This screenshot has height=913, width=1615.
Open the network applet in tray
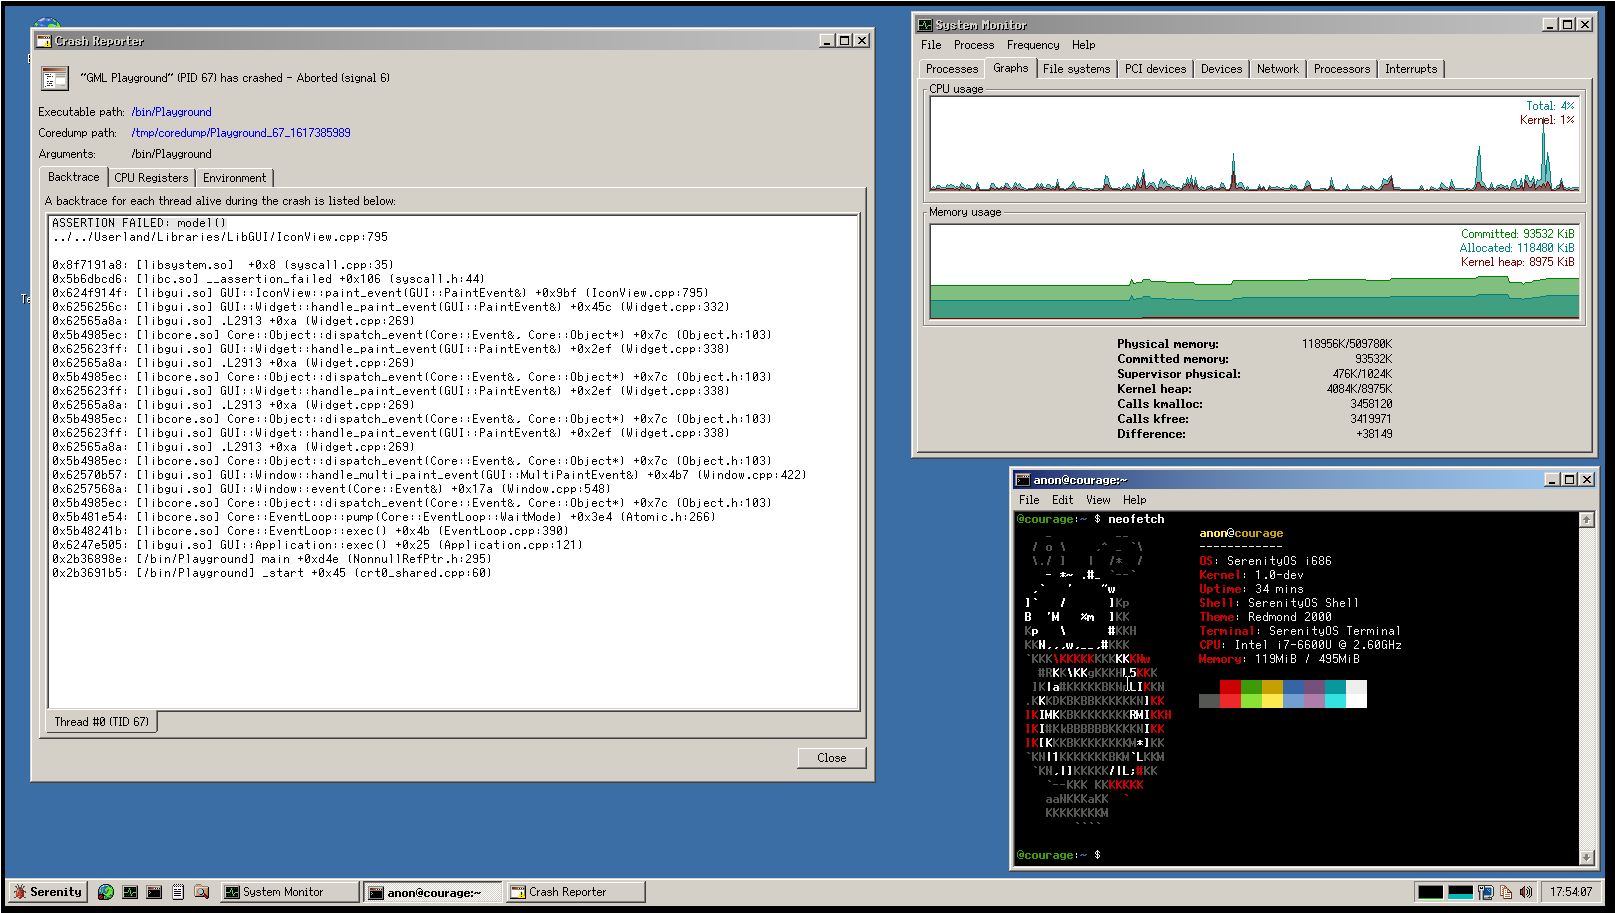pos(1486,892)
